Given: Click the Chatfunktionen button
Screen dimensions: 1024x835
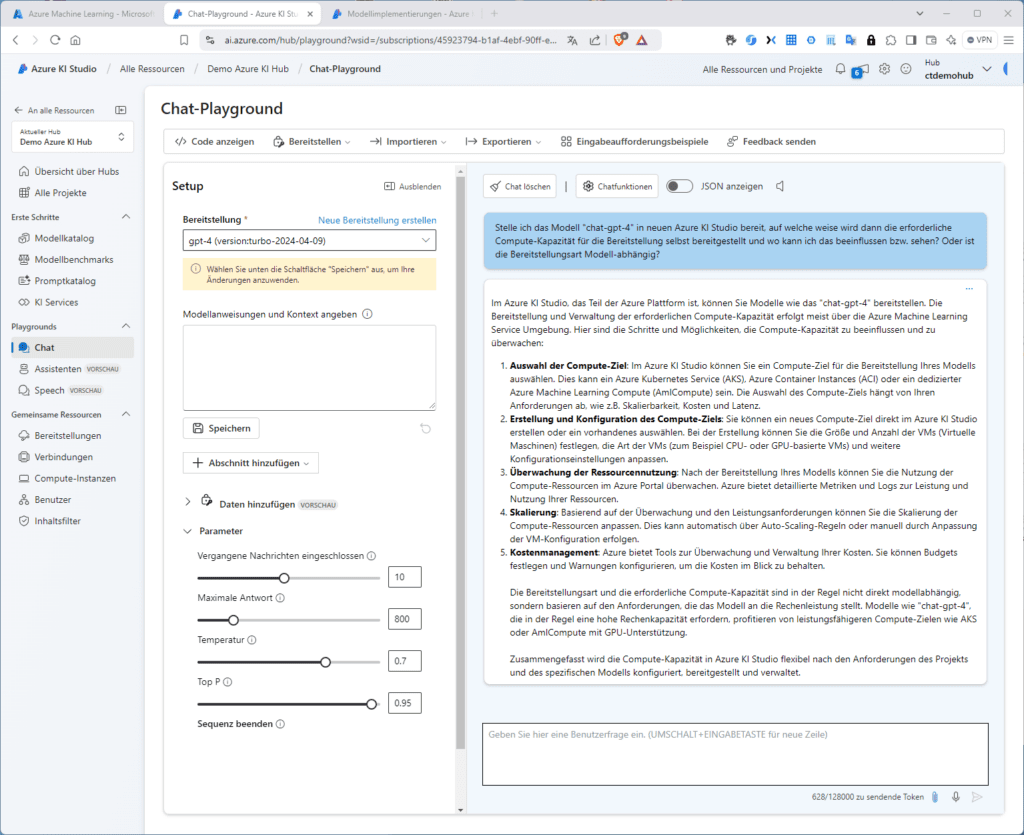Looking at the screenshot, I should [617, 186].
